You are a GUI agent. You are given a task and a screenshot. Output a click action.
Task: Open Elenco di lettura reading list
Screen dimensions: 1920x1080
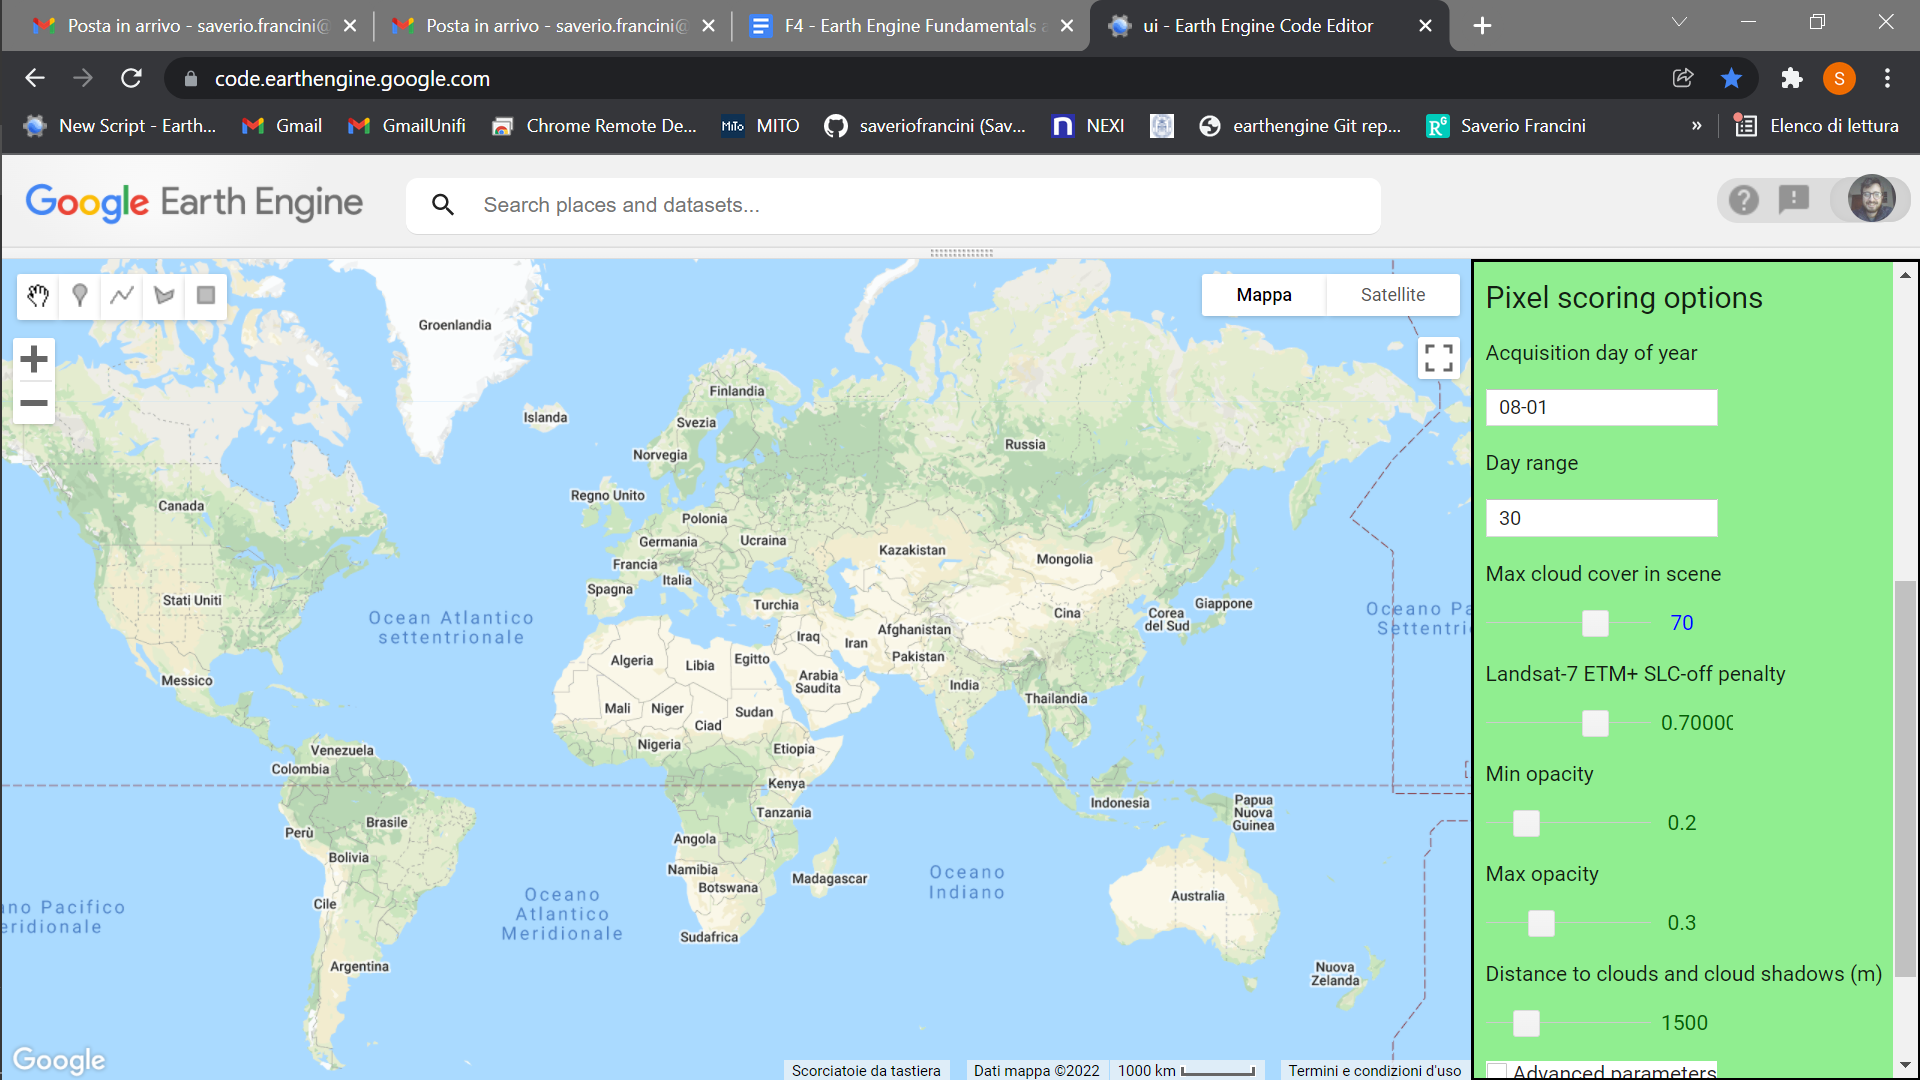pyautogui.click(x=1816, y=126)
